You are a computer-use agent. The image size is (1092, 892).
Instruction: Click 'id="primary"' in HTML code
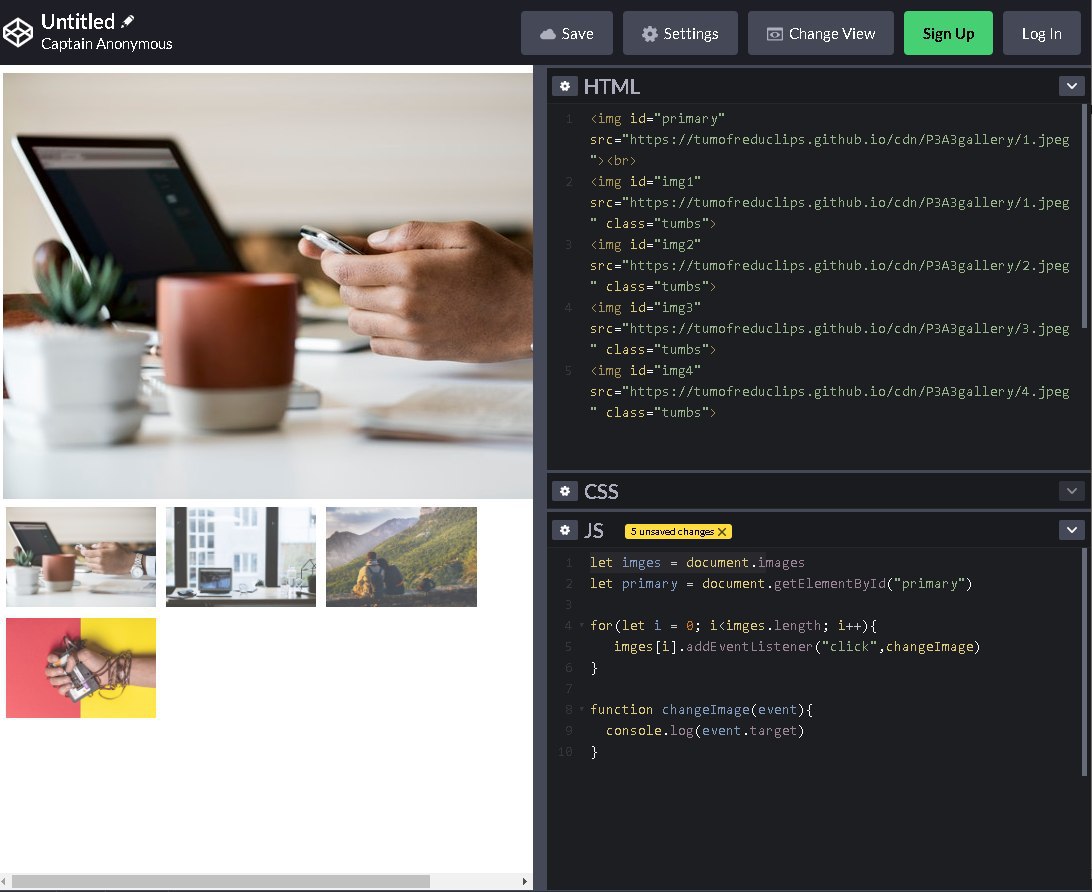pos(678,118)
